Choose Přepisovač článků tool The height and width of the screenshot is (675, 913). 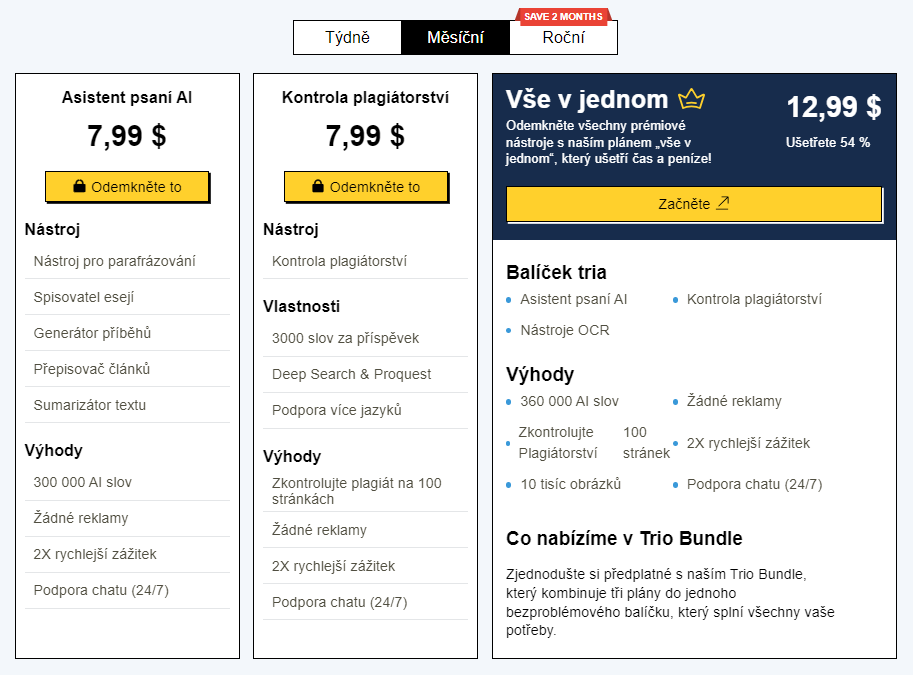click(92, 369)
